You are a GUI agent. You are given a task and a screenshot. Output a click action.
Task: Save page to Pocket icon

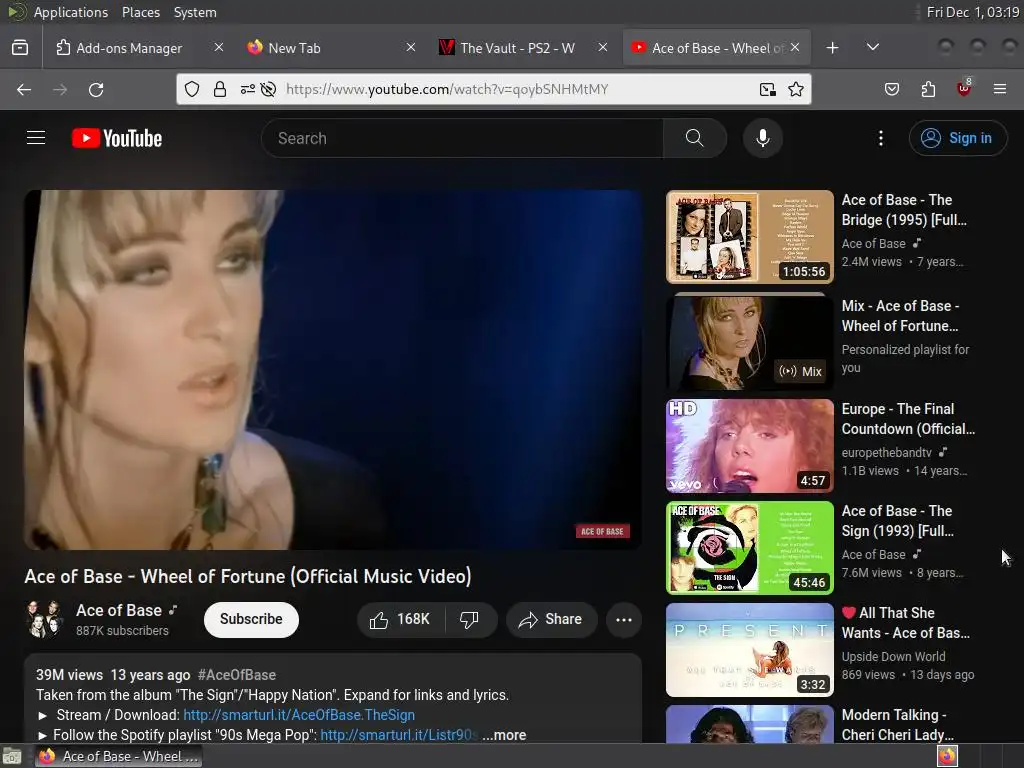tap(892, 89)
